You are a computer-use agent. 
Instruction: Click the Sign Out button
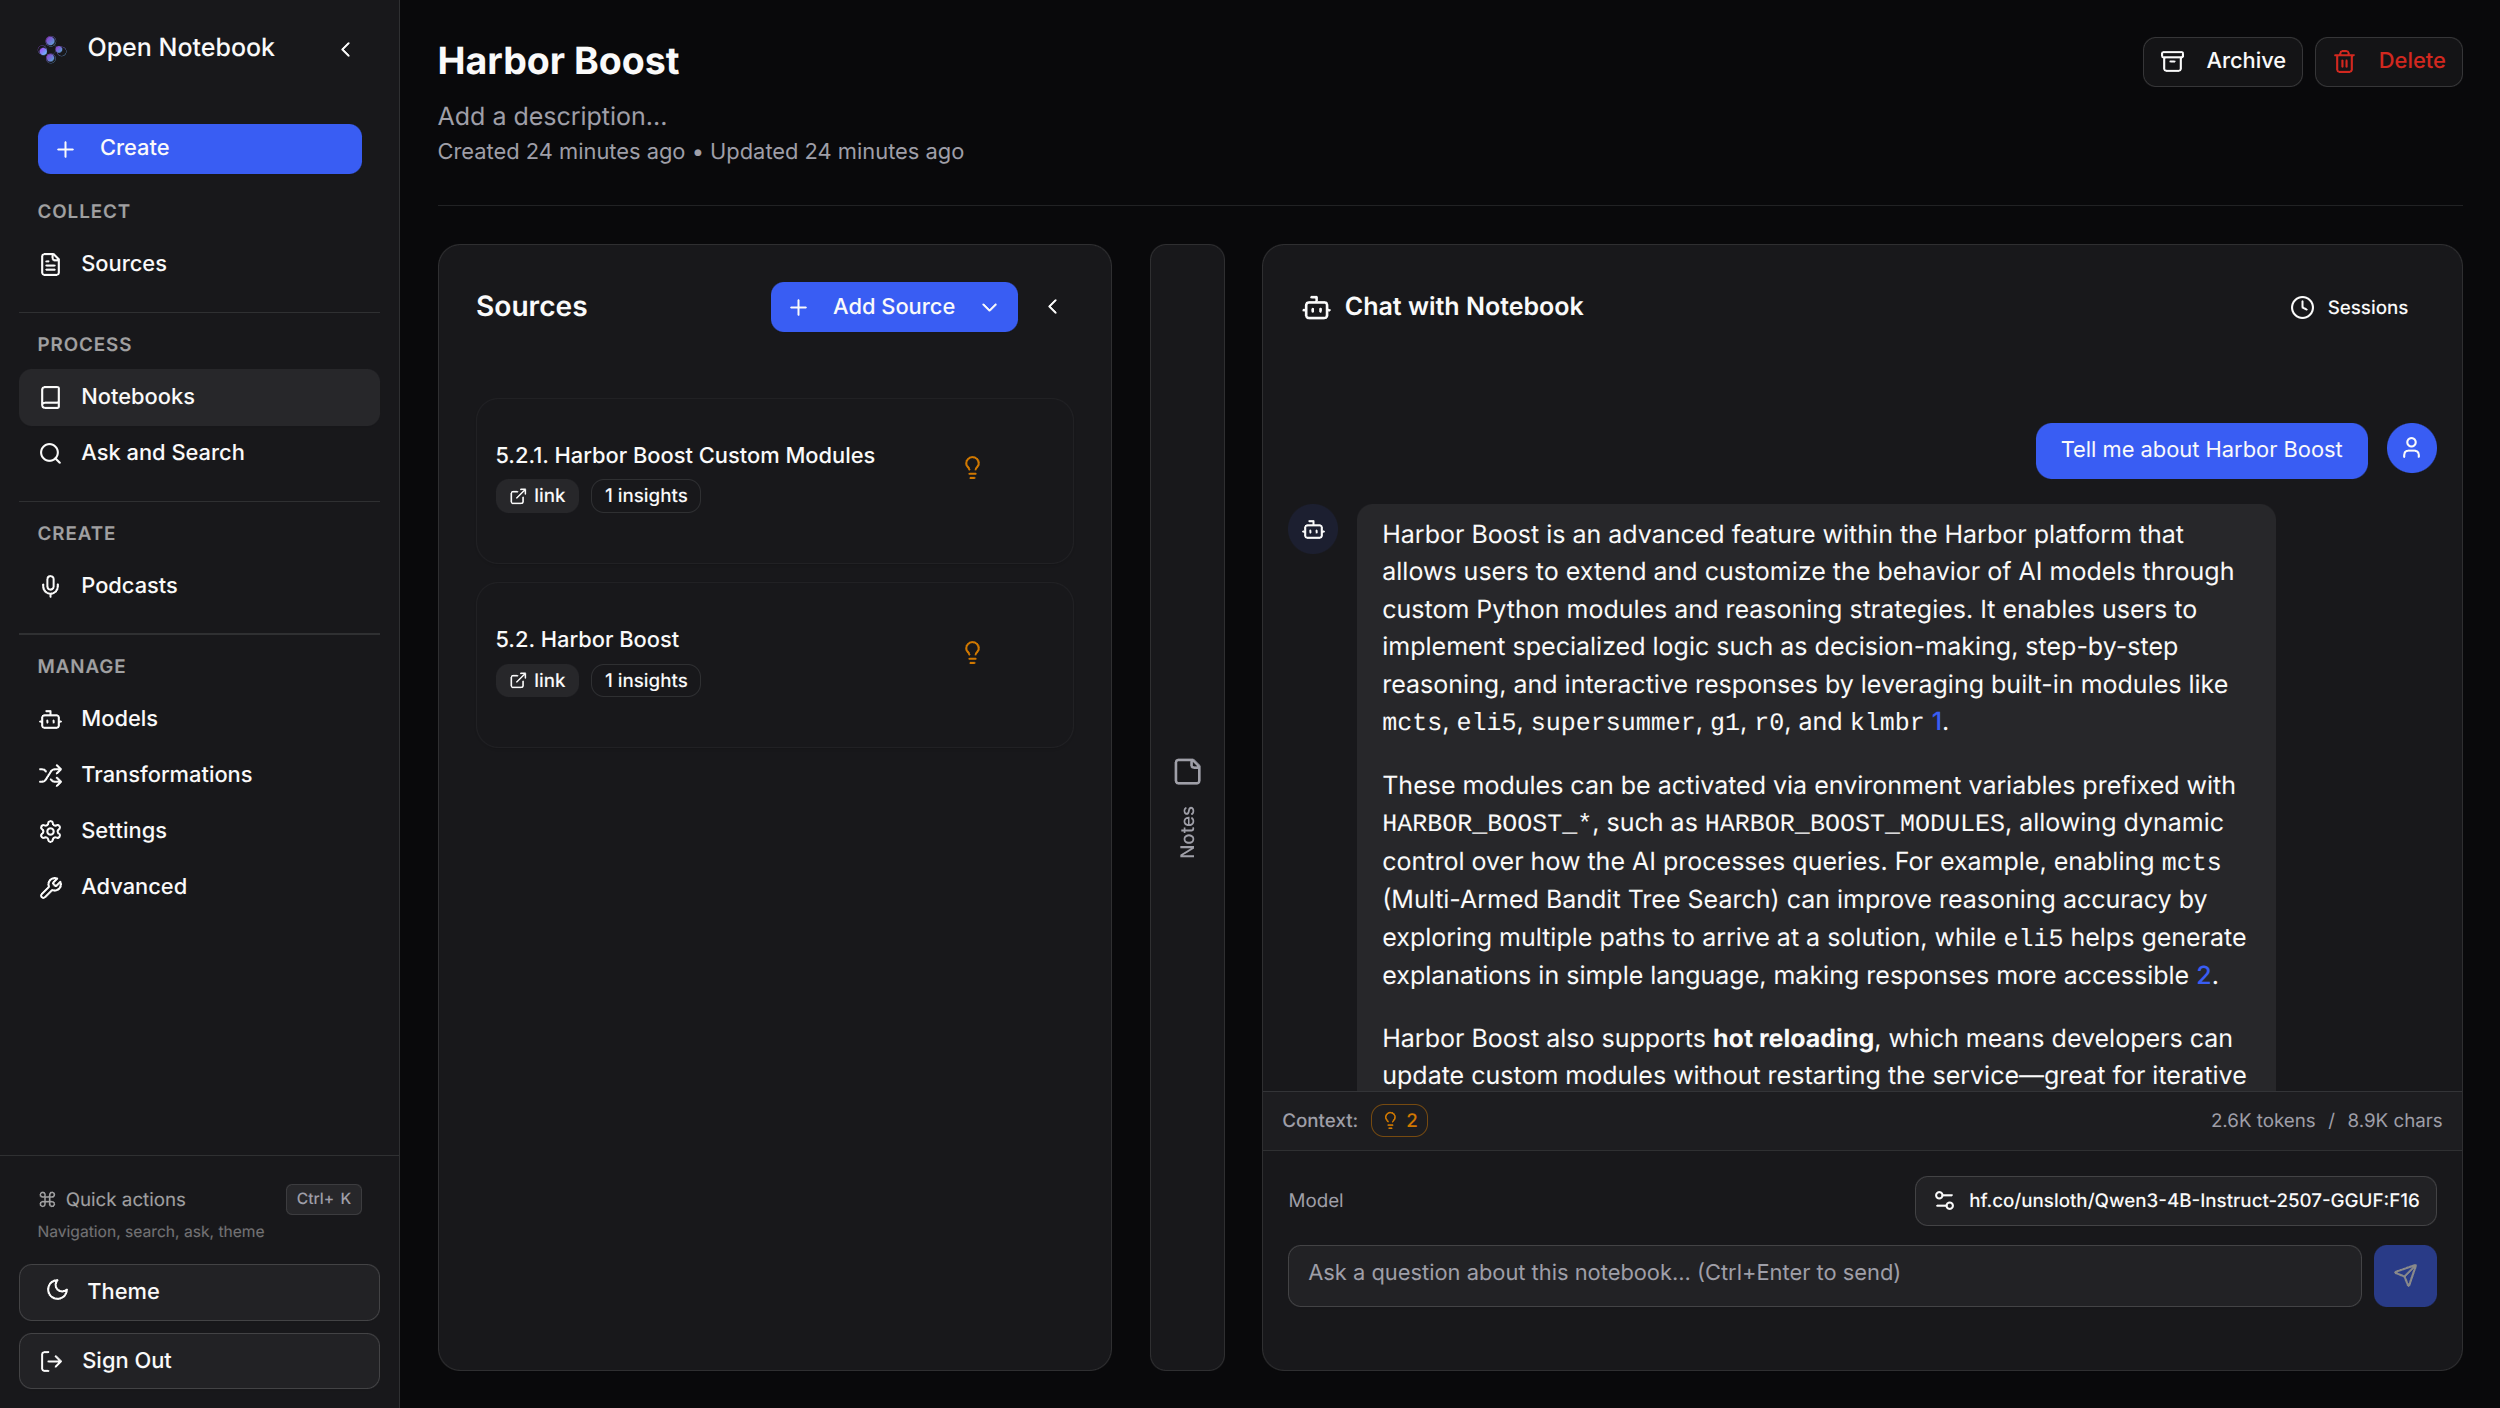[x=200, y=1361]
